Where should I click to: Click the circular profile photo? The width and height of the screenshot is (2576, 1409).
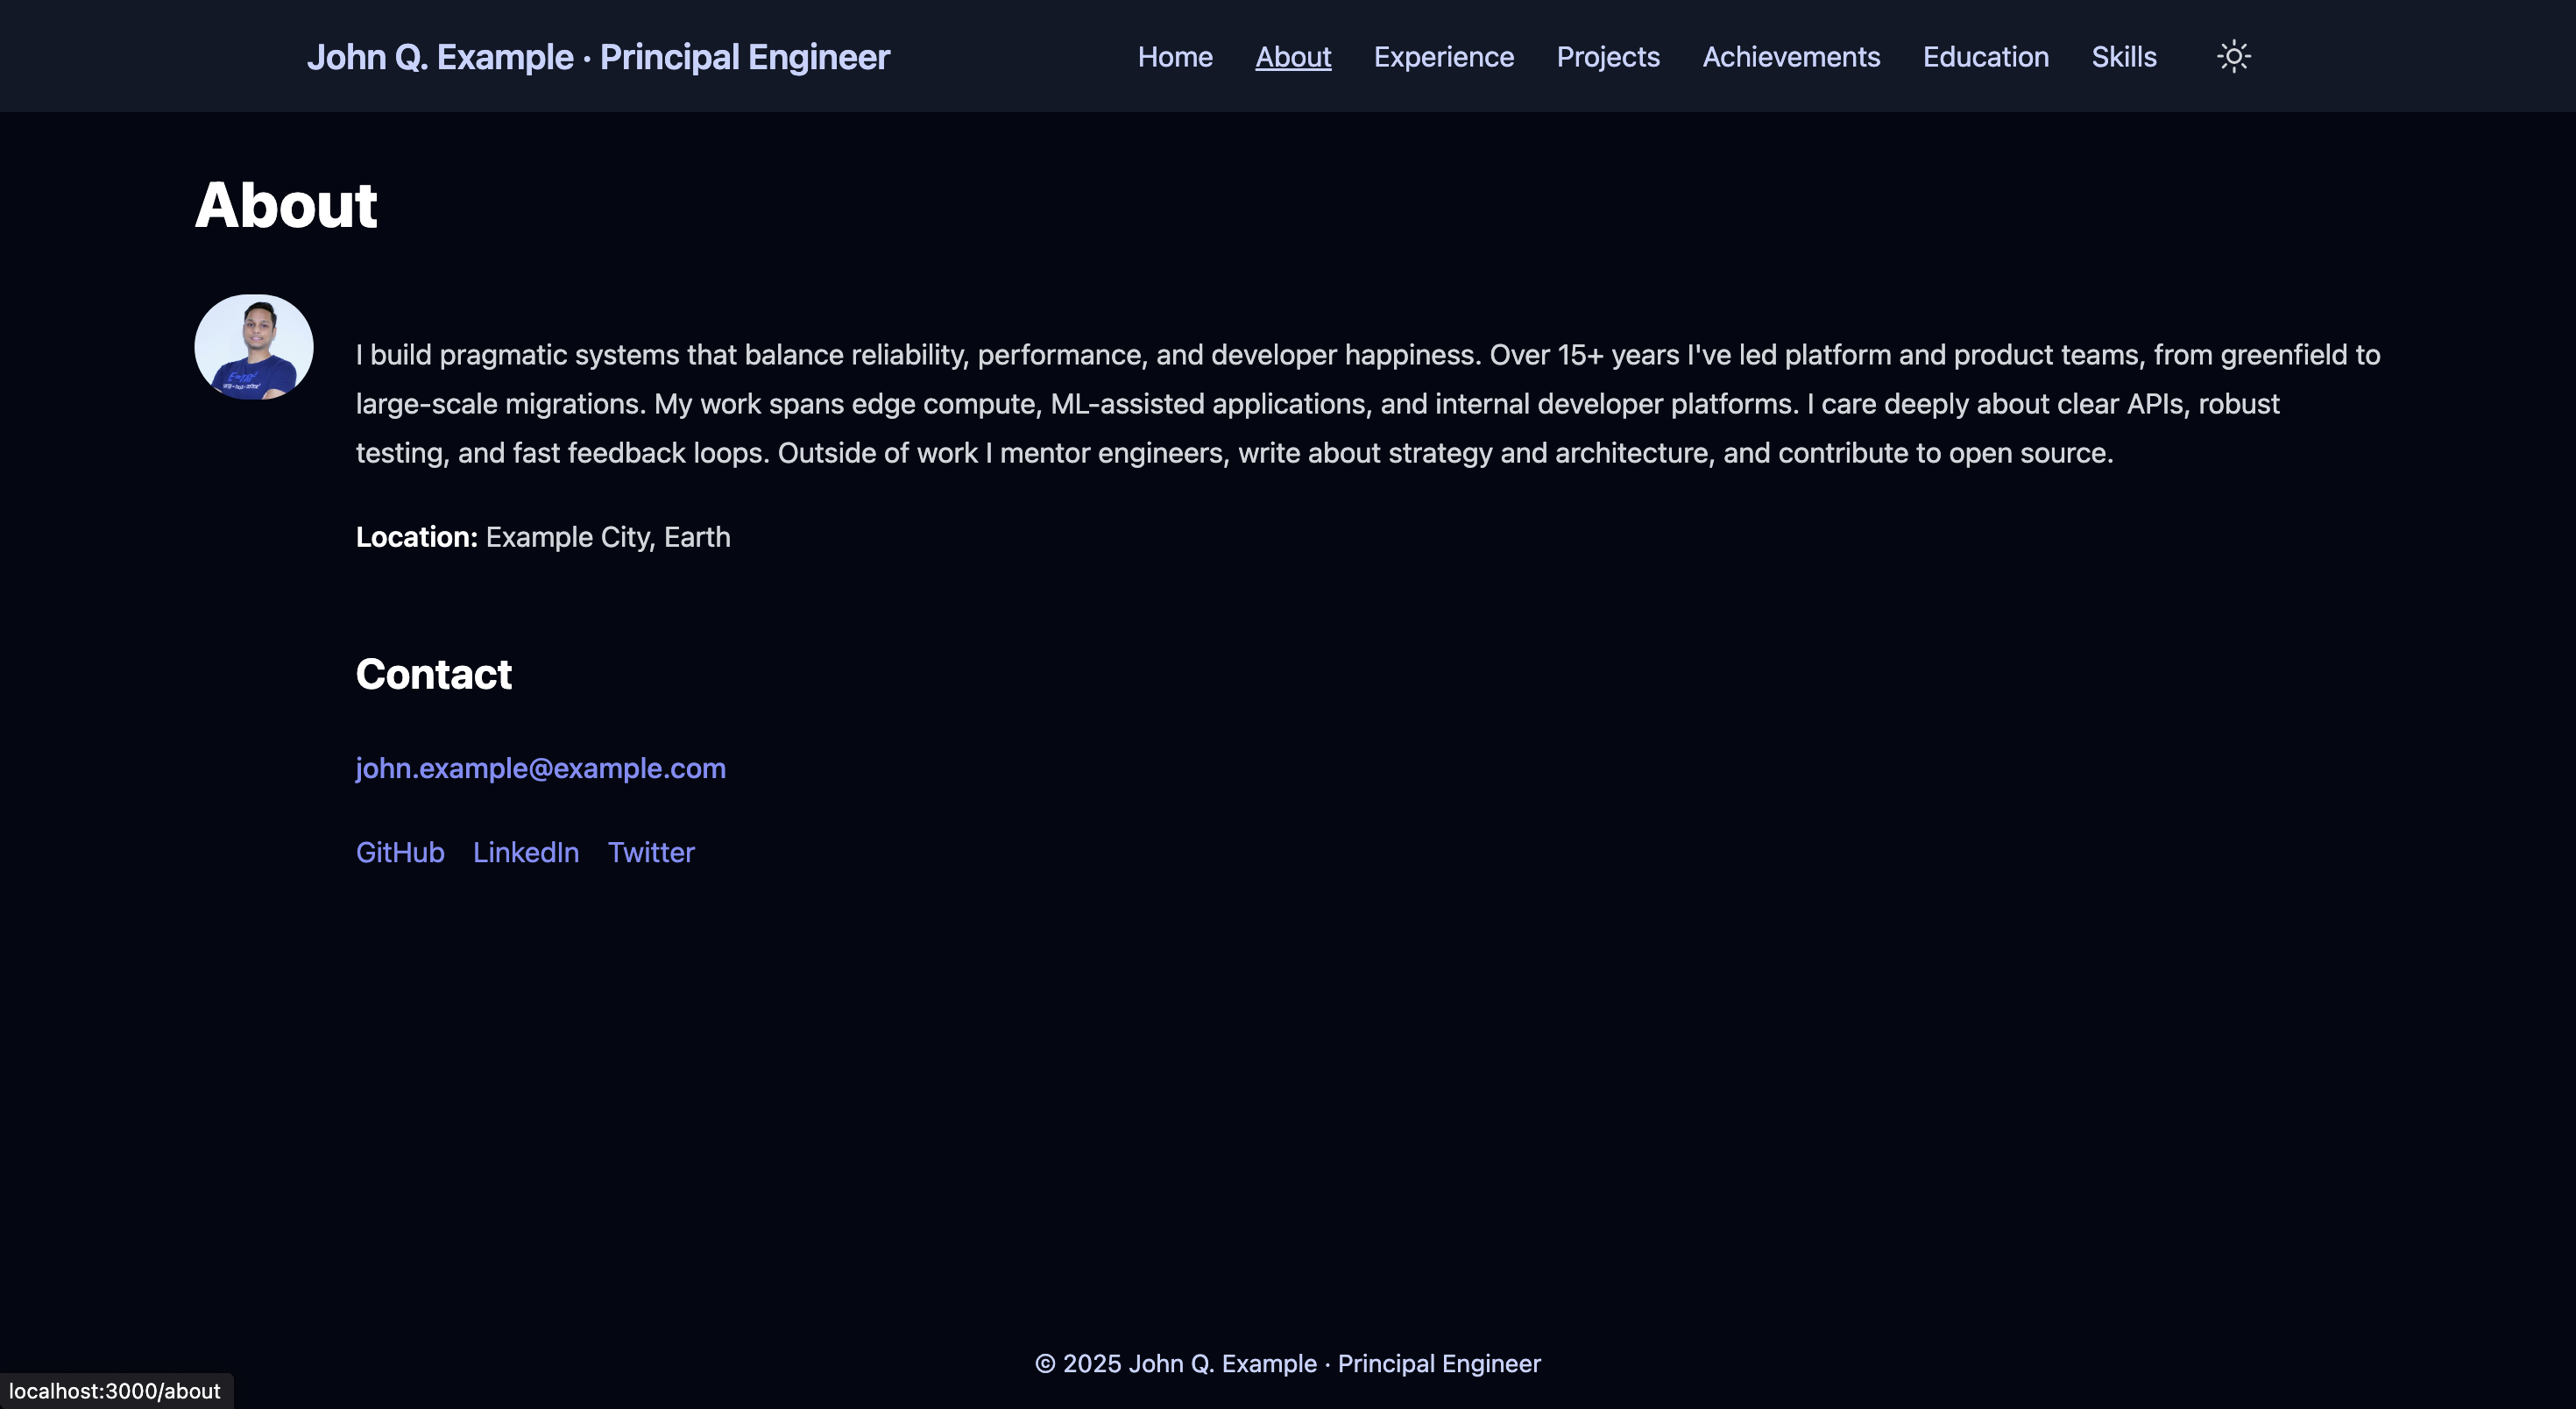click(254, 347)
